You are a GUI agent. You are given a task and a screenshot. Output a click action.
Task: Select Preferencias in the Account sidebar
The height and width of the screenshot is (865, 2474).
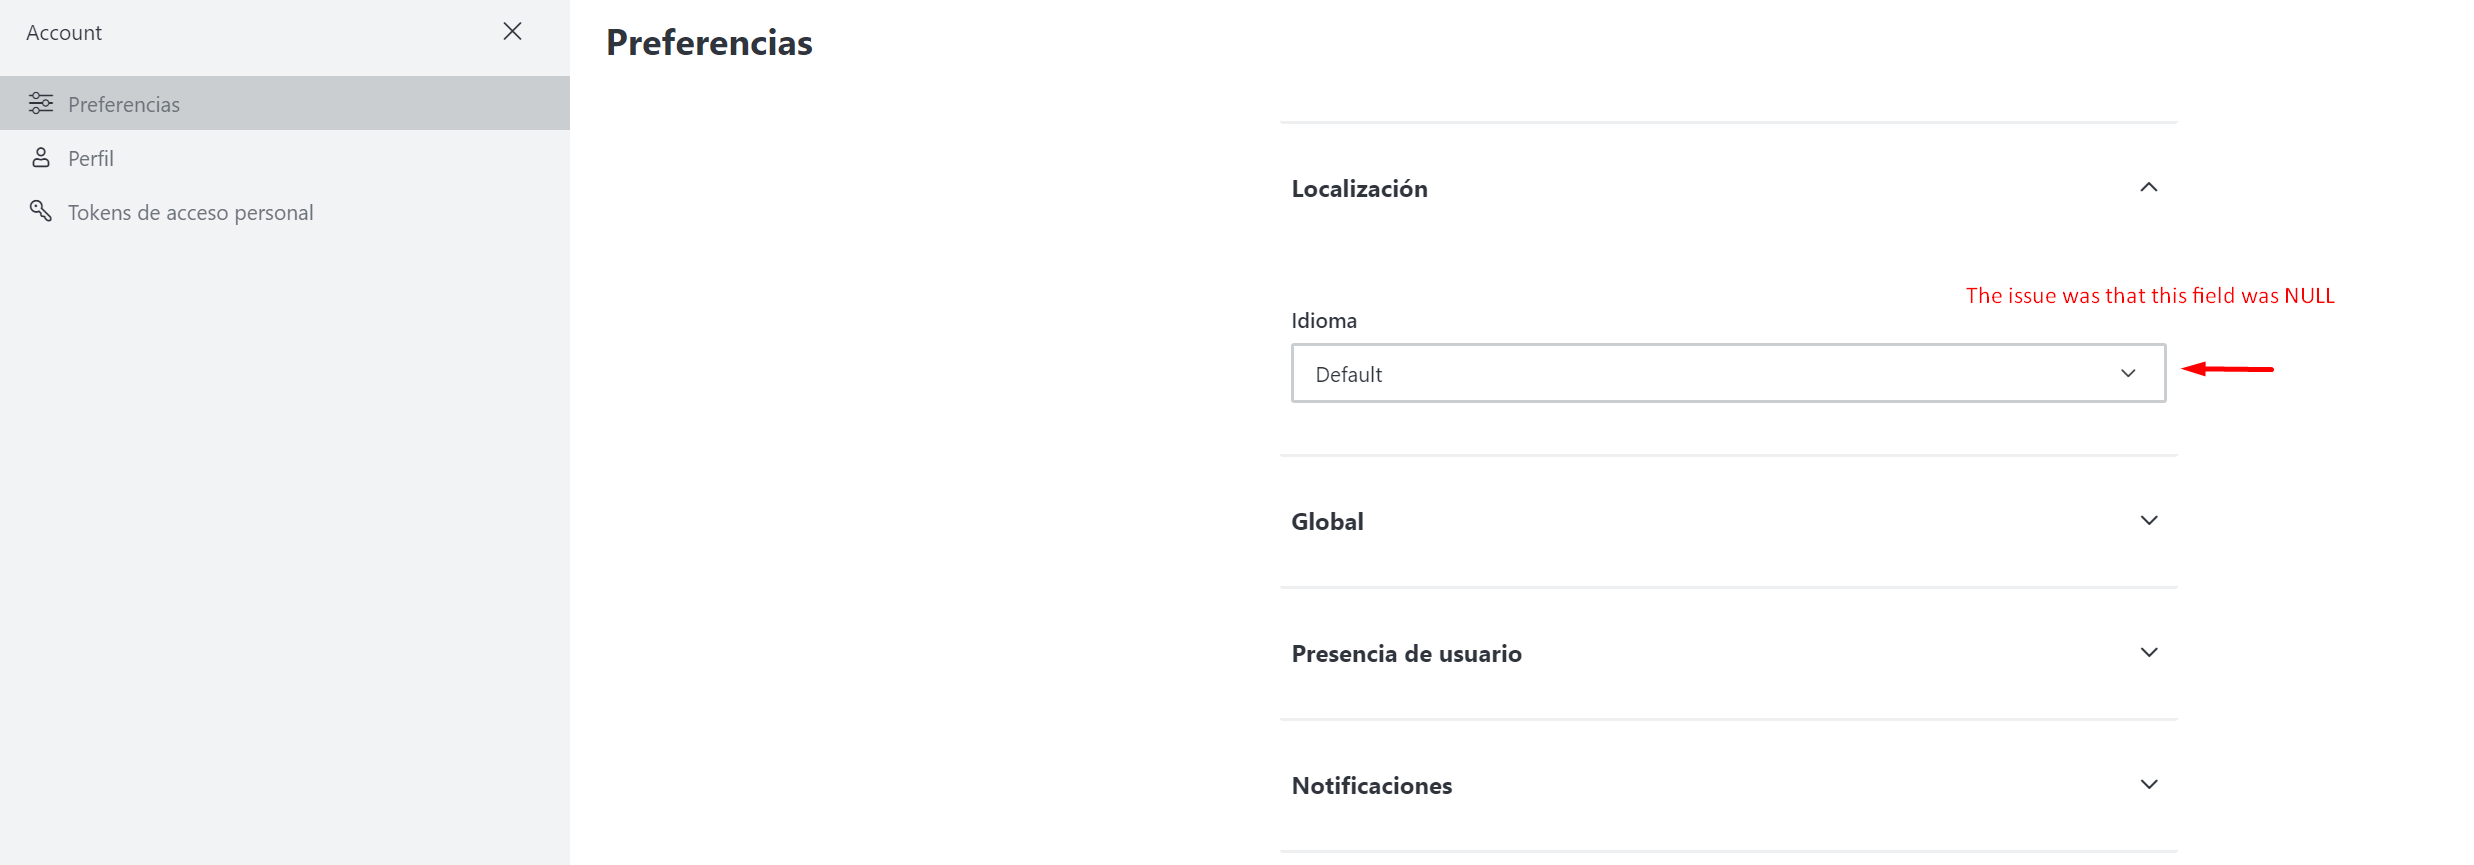pyautogui.click(x=124, y=103)
